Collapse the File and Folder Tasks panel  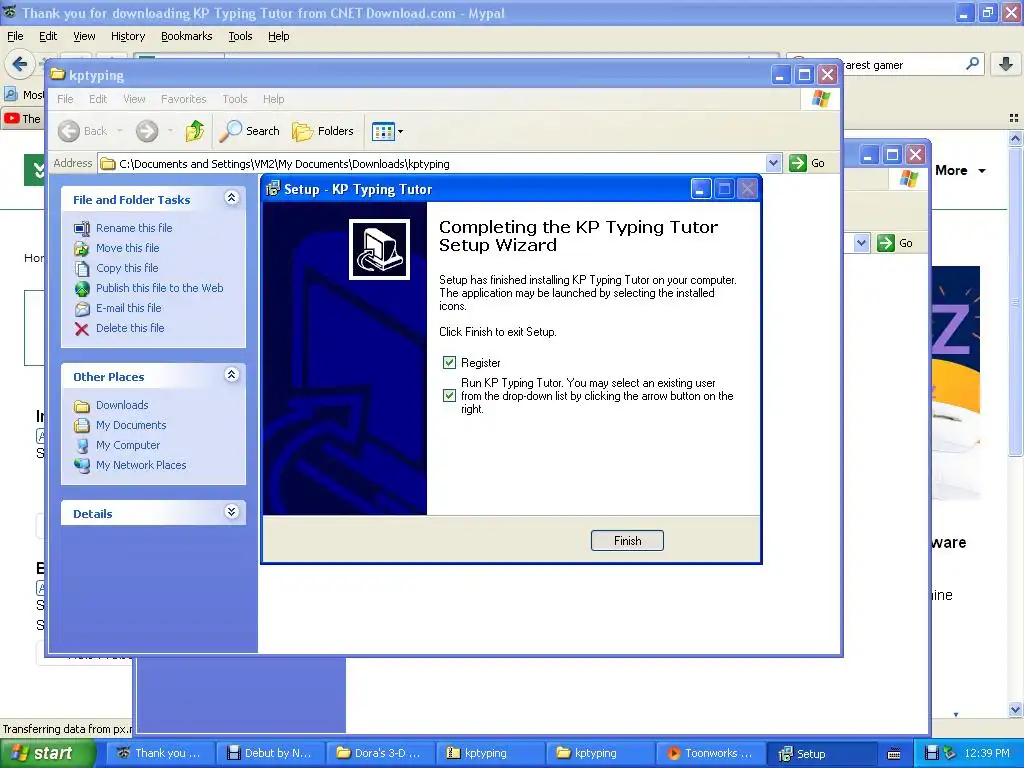point(232,198)
